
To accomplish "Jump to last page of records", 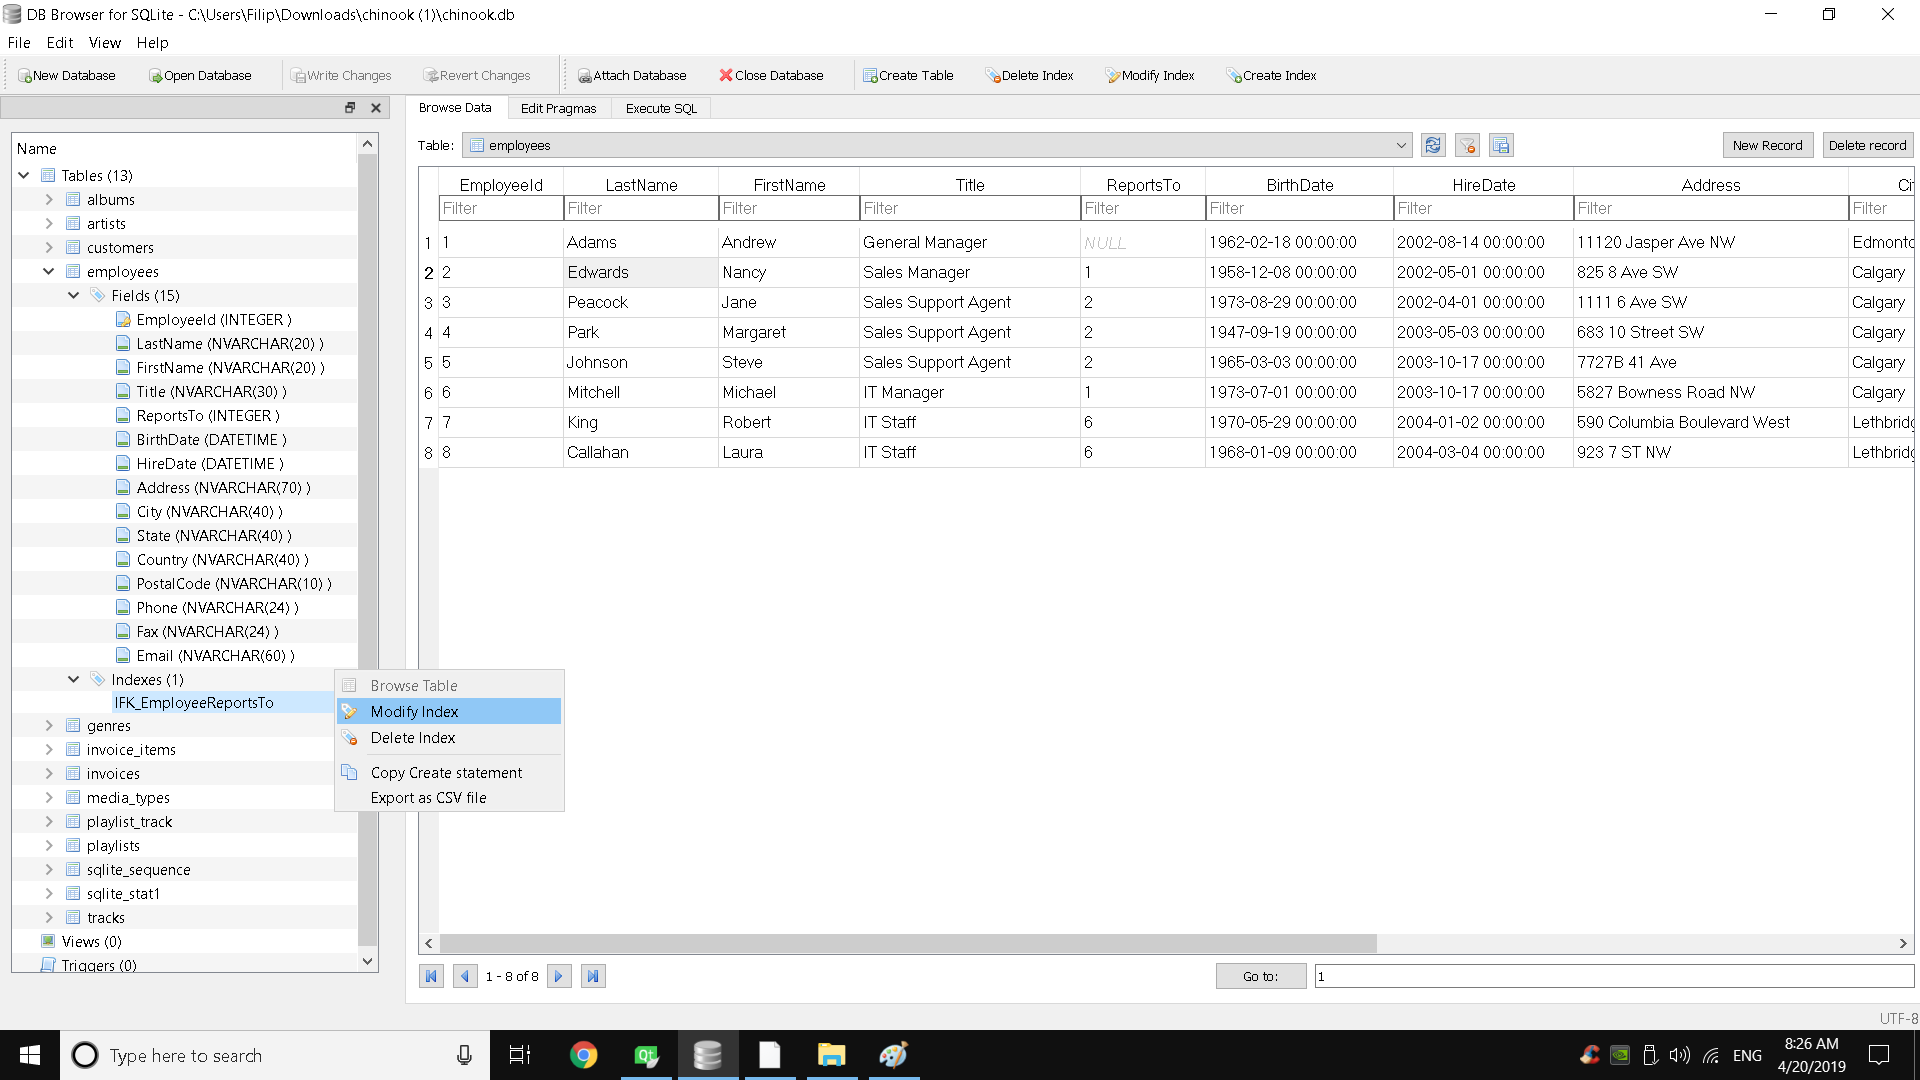I will [x=593, y=976].
